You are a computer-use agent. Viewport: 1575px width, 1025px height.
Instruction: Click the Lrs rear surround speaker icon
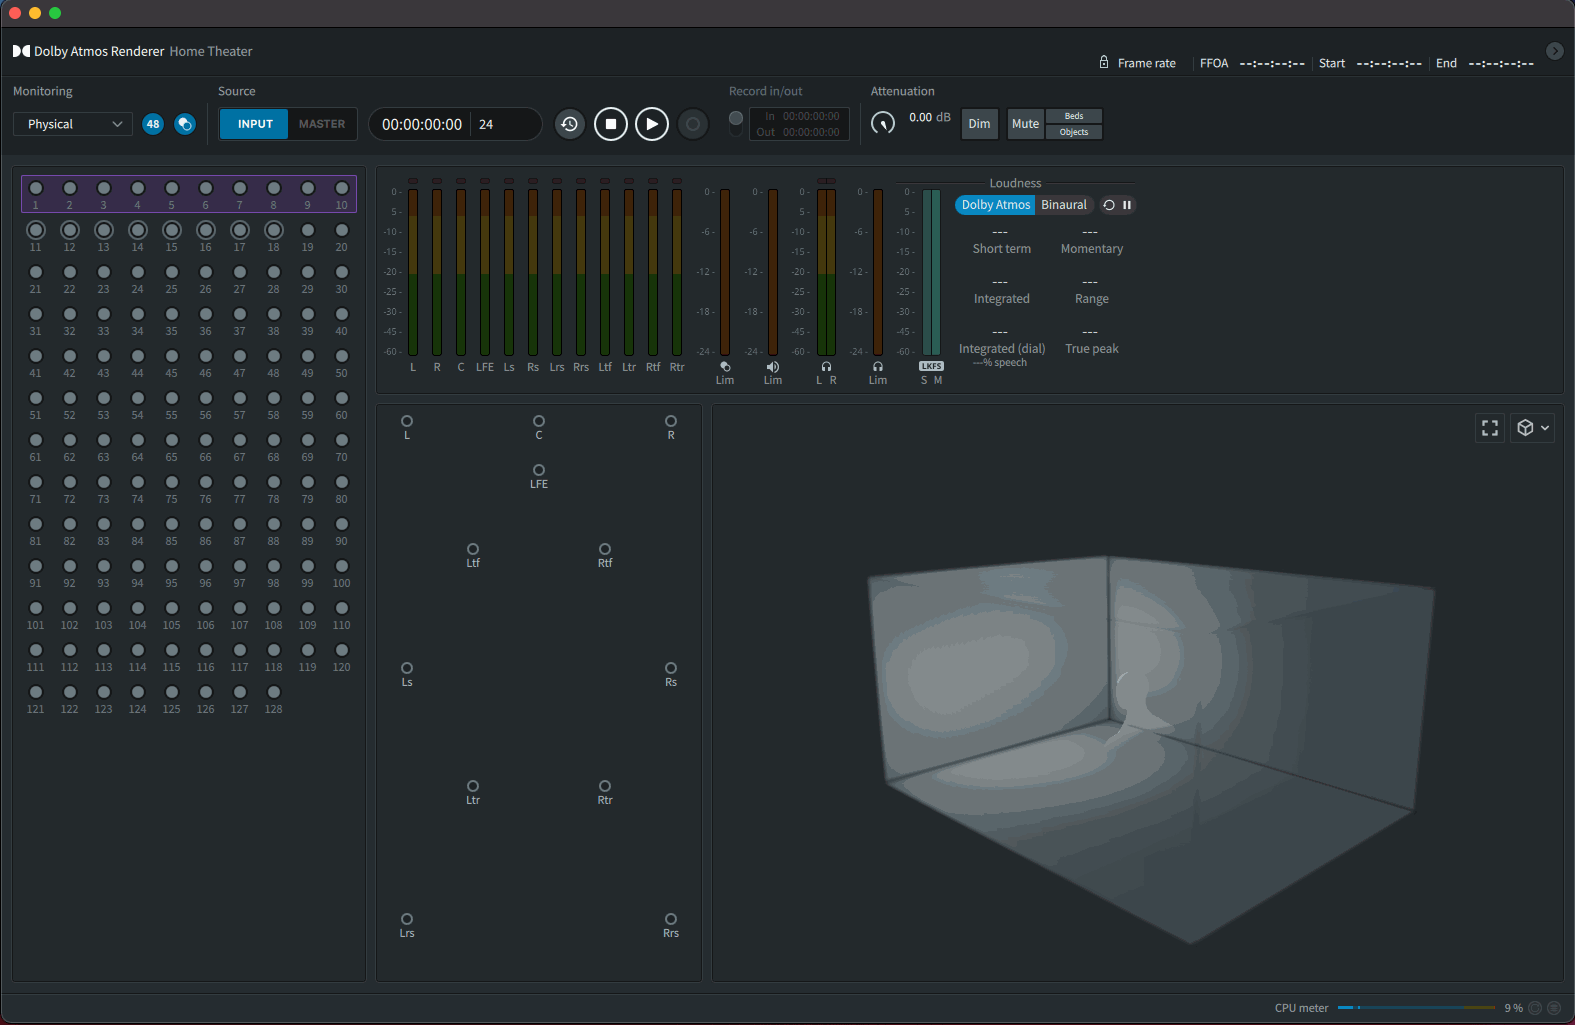407,919
